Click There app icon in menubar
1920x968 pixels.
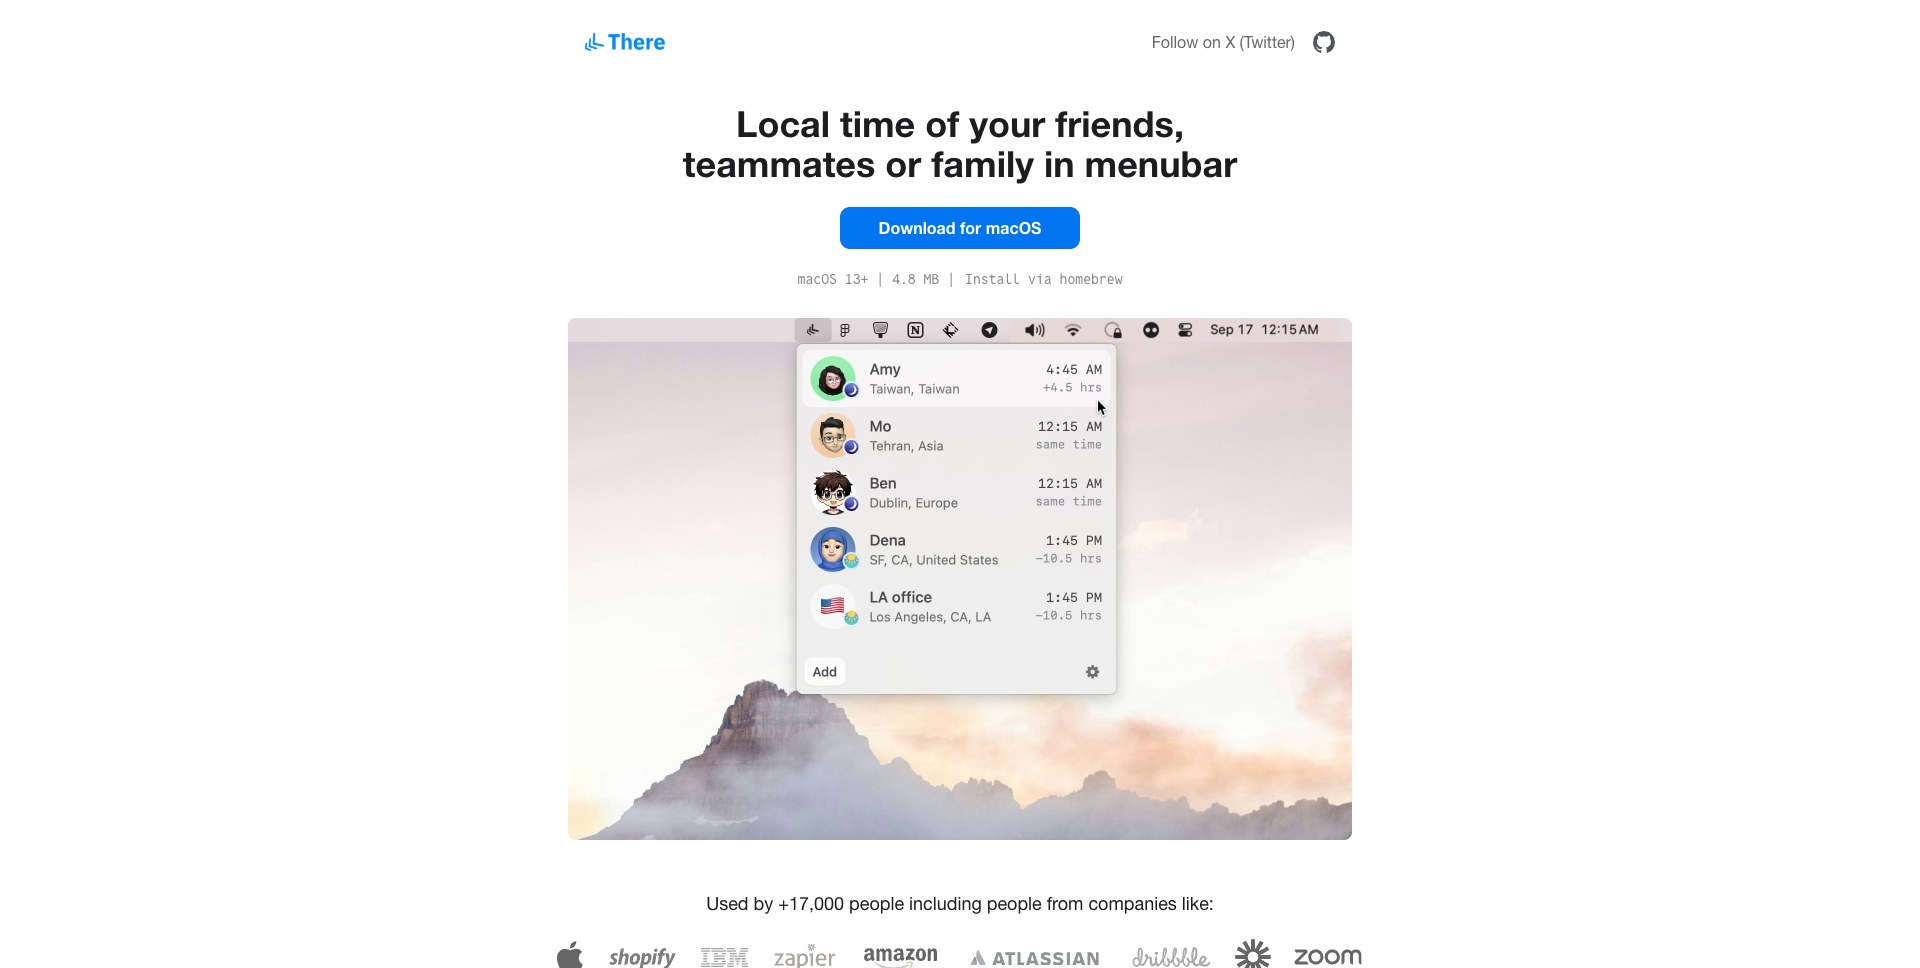[812, 330]
